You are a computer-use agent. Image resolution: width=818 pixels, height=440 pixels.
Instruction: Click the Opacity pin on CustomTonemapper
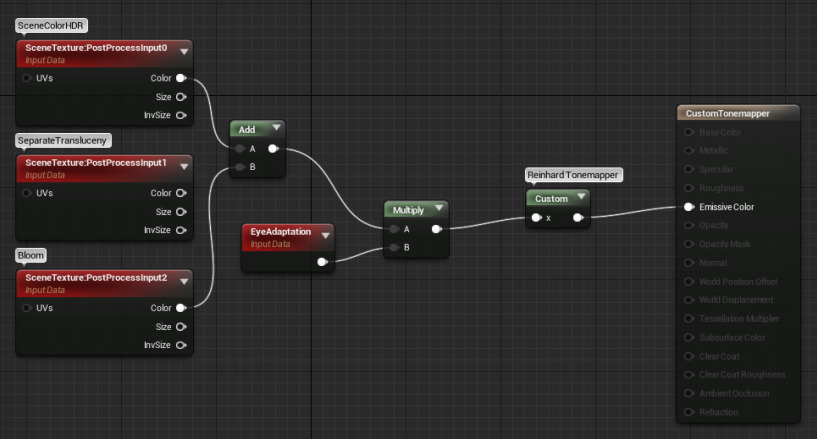click(x=689, y=225)
